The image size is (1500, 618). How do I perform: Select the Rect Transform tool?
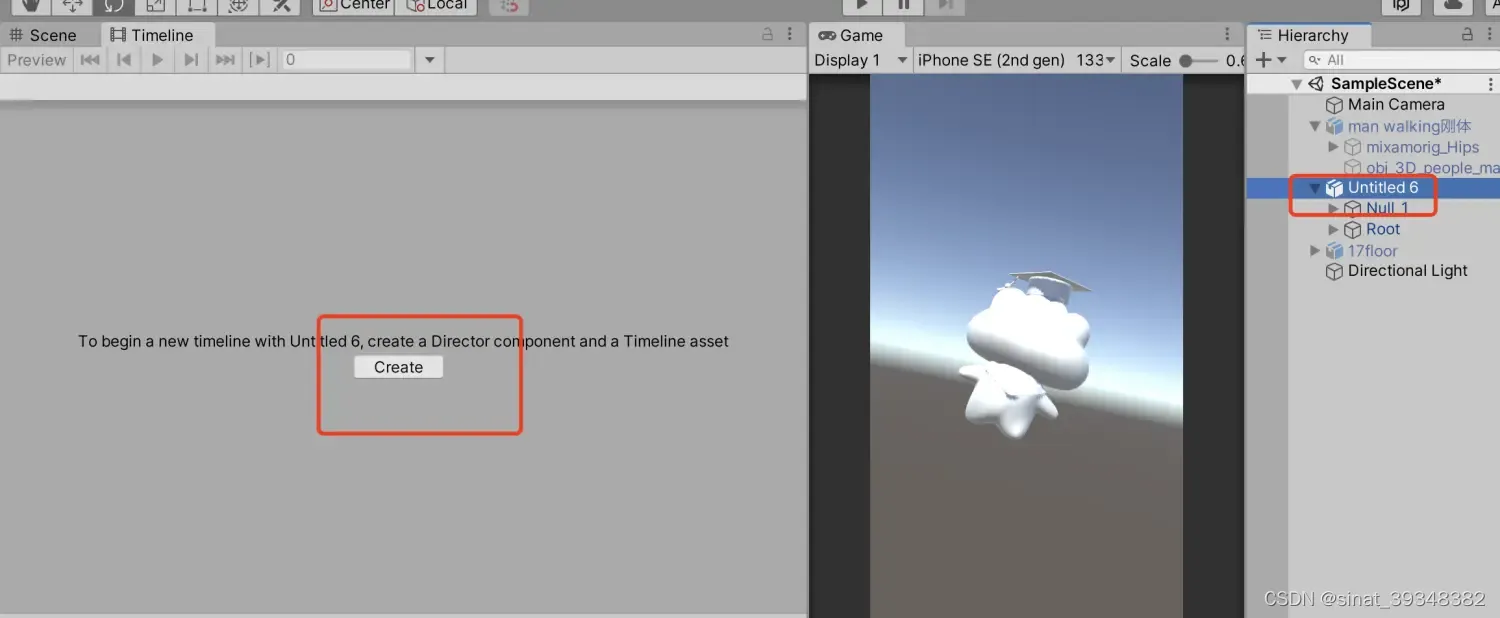195,7
